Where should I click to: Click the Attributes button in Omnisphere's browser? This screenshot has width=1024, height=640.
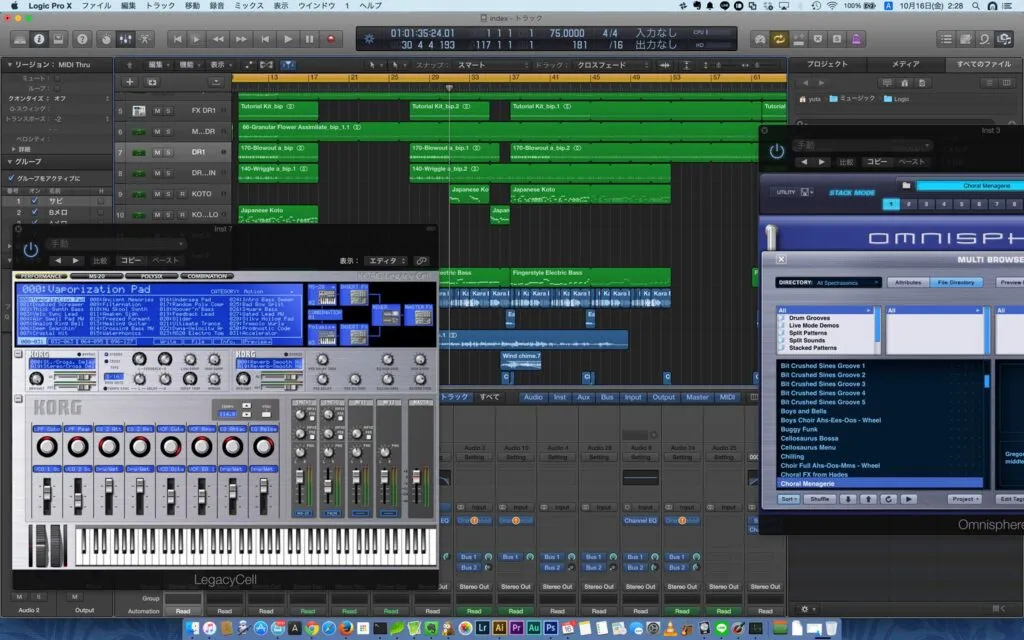906,282
